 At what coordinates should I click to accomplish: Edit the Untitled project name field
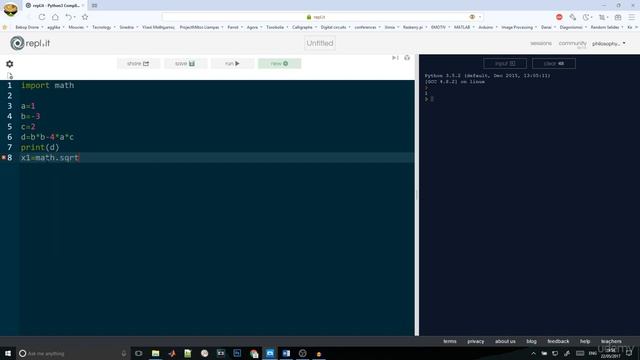click(x=320, y=43)
